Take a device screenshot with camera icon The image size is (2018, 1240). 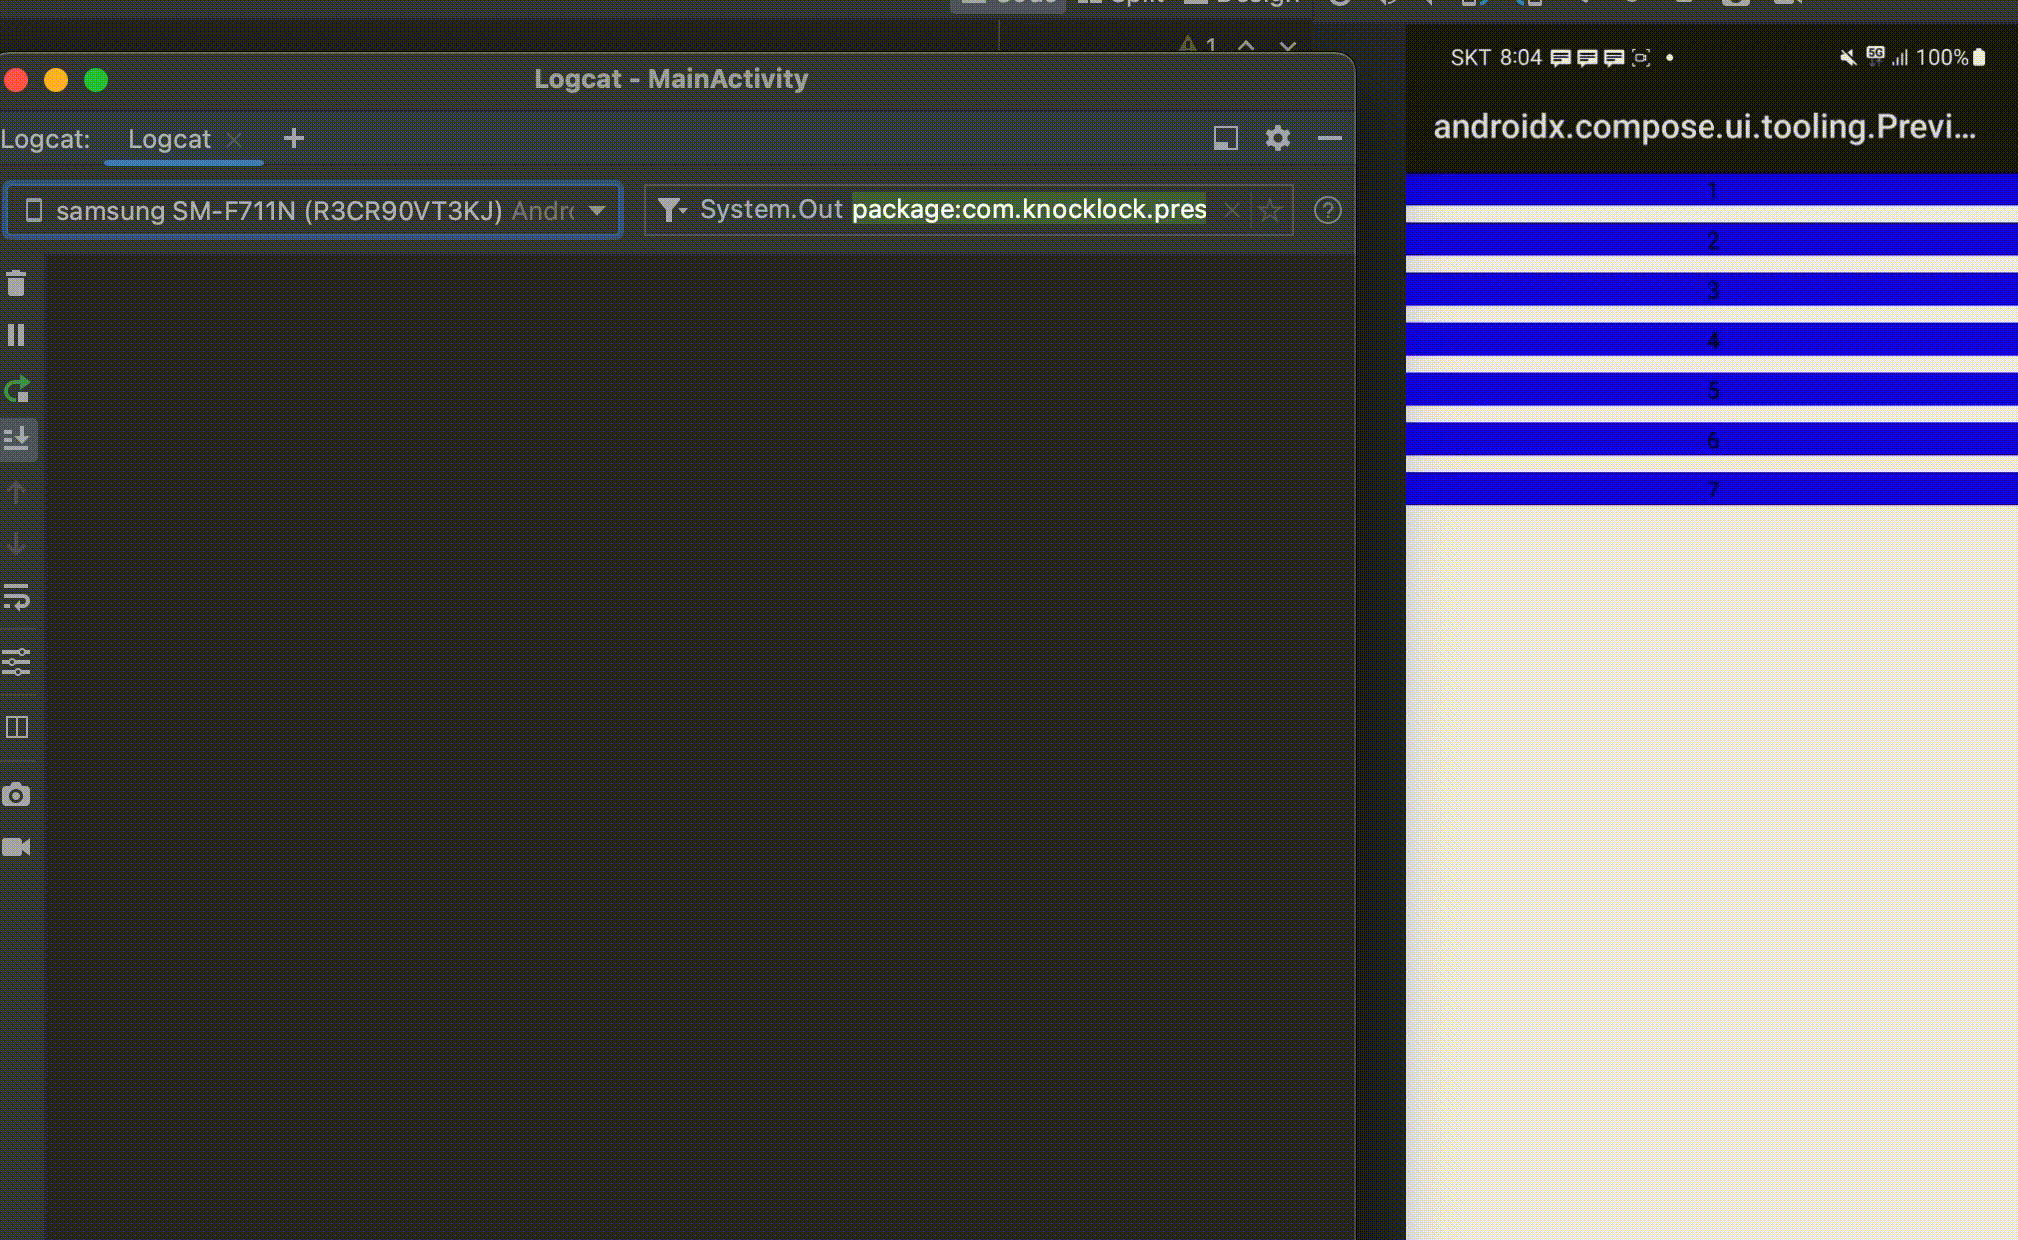[16, 795]
